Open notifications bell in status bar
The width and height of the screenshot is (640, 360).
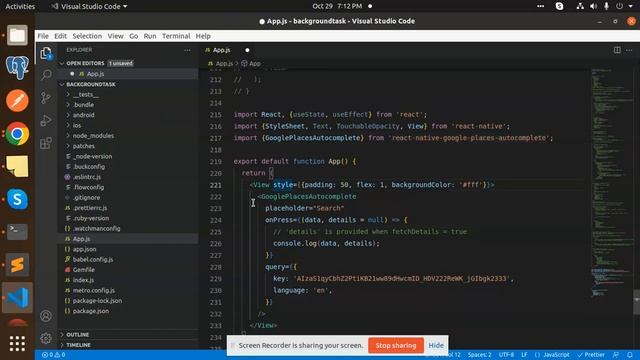click(x=630, y=355)
